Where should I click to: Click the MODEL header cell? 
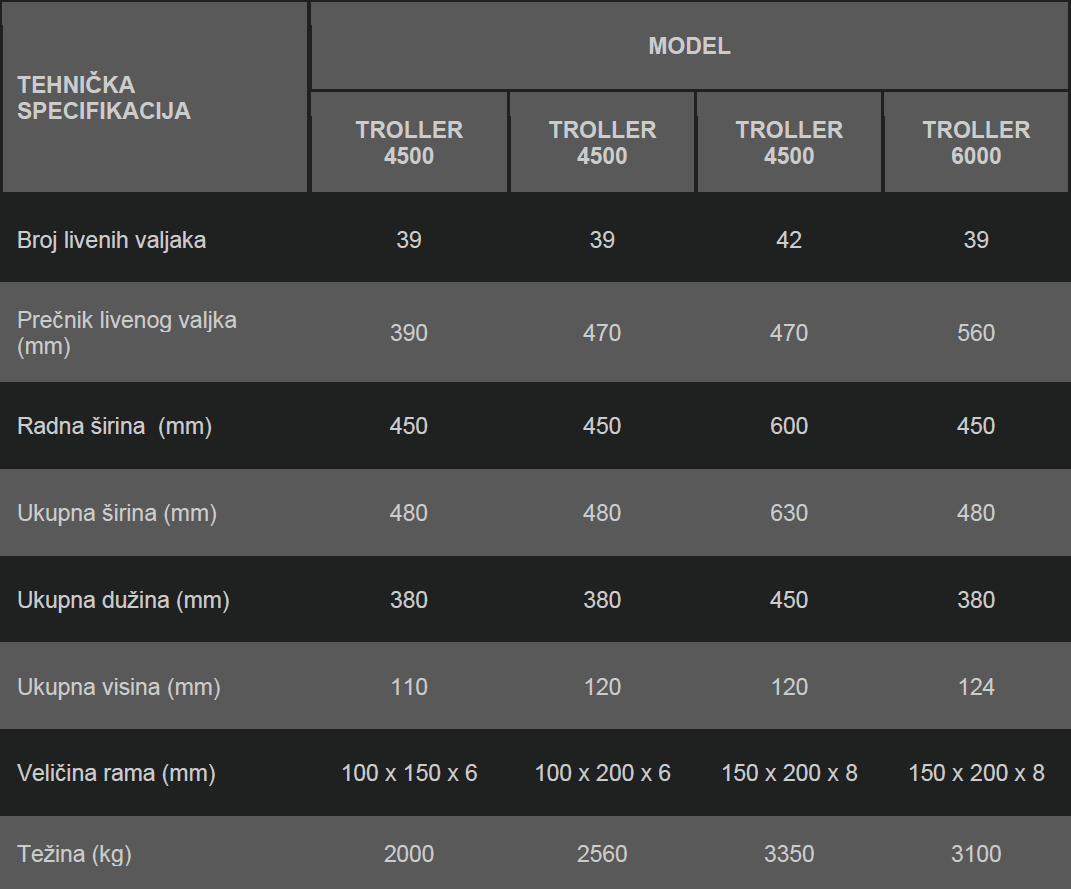tap(689, 46)
